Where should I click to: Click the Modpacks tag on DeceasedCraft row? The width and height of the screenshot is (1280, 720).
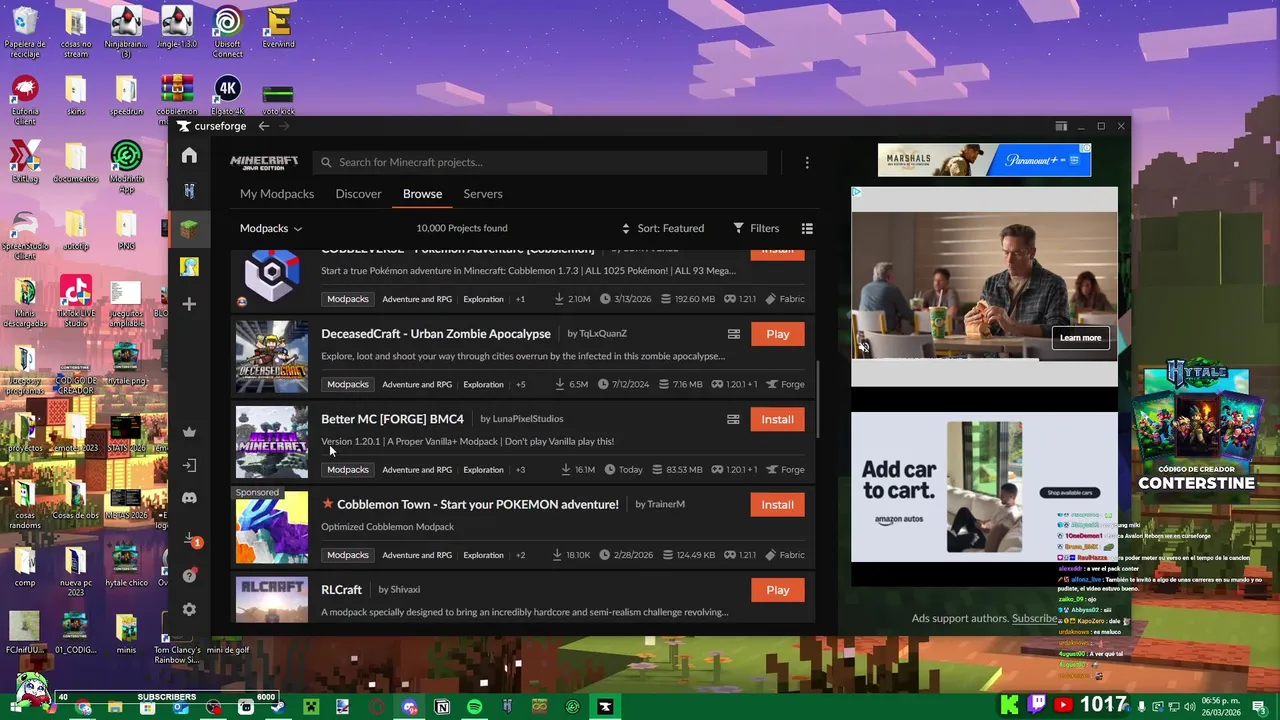point(348,384)
